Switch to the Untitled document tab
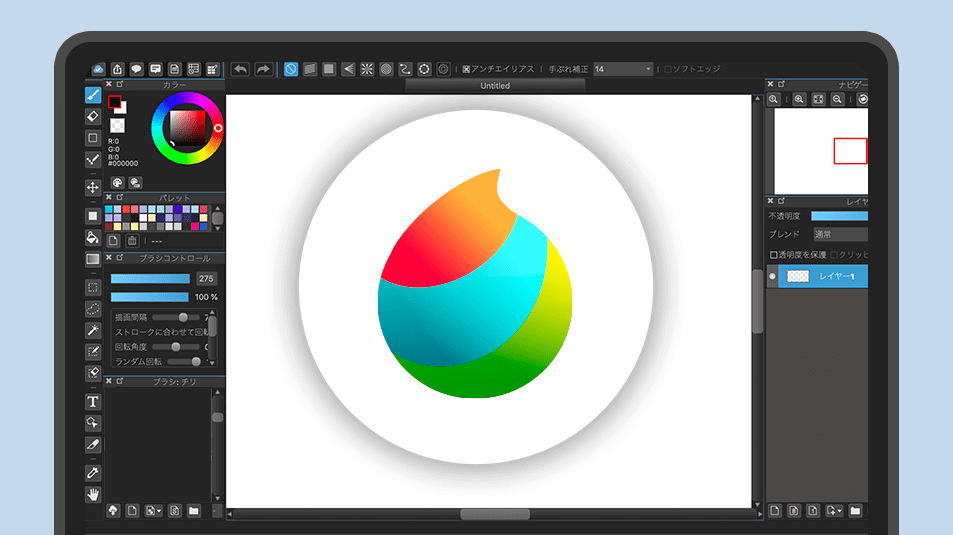This screenshot has height=535, width=953. click(x=495, y=86)
